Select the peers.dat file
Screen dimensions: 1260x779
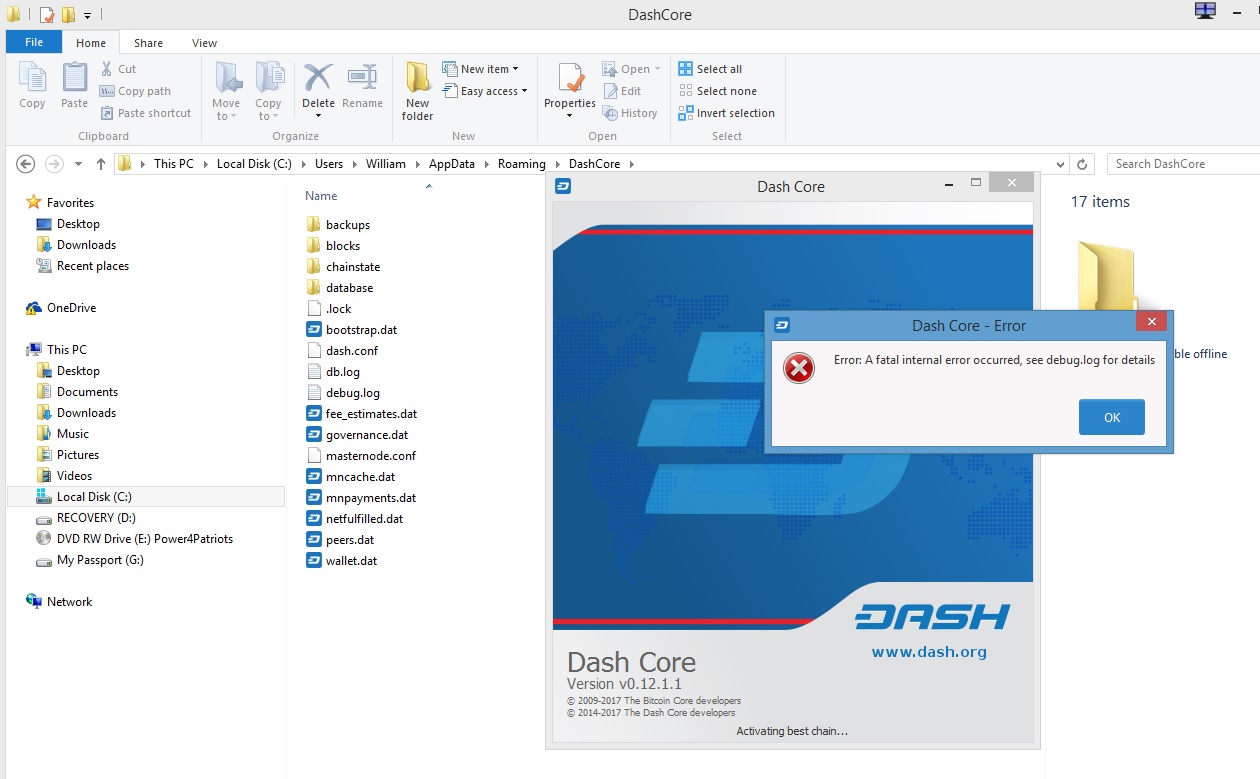click(x=350, y=540)
